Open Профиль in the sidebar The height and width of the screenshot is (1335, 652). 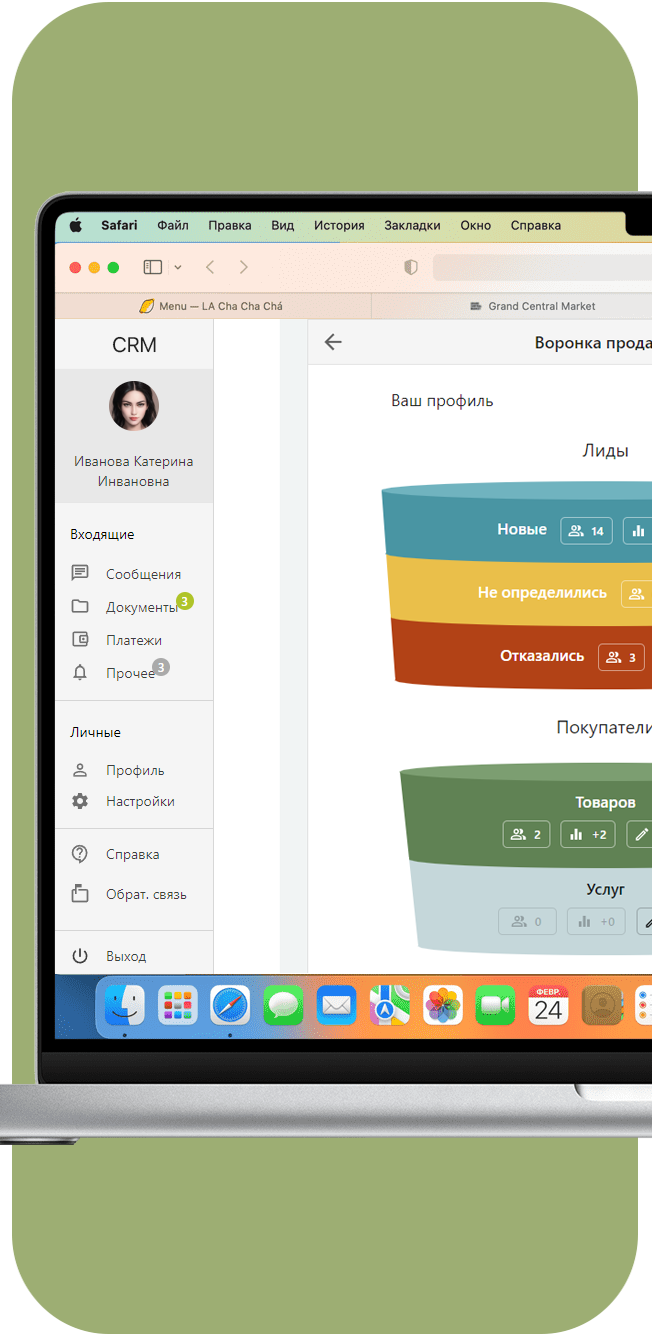point(135,770)
